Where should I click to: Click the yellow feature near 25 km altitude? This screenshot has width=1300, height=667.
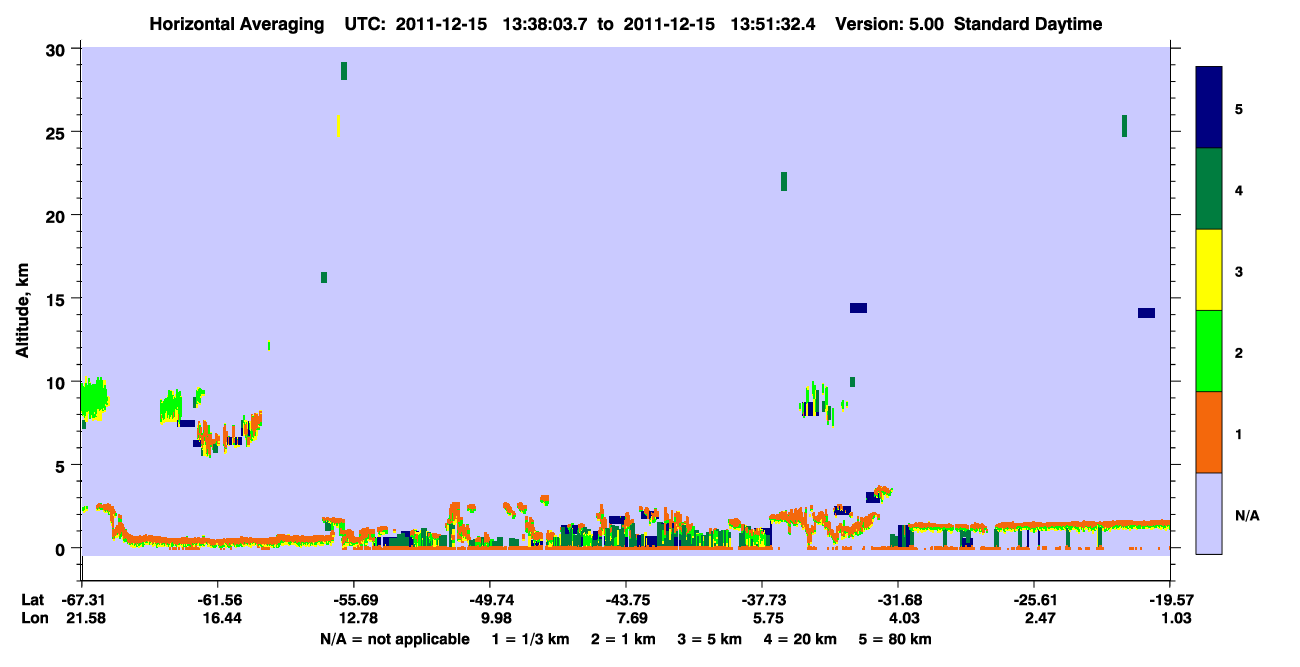tap(338, 126)
